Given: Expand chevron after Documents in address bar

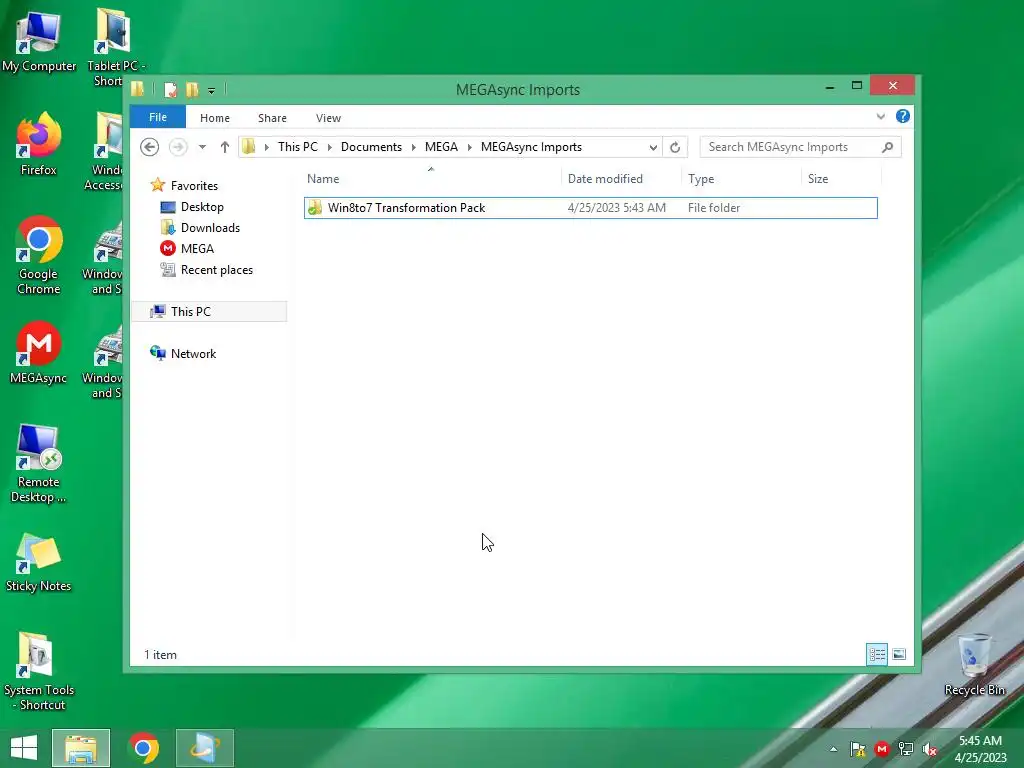Looking at the screenshot, I should tap(413, 147).
